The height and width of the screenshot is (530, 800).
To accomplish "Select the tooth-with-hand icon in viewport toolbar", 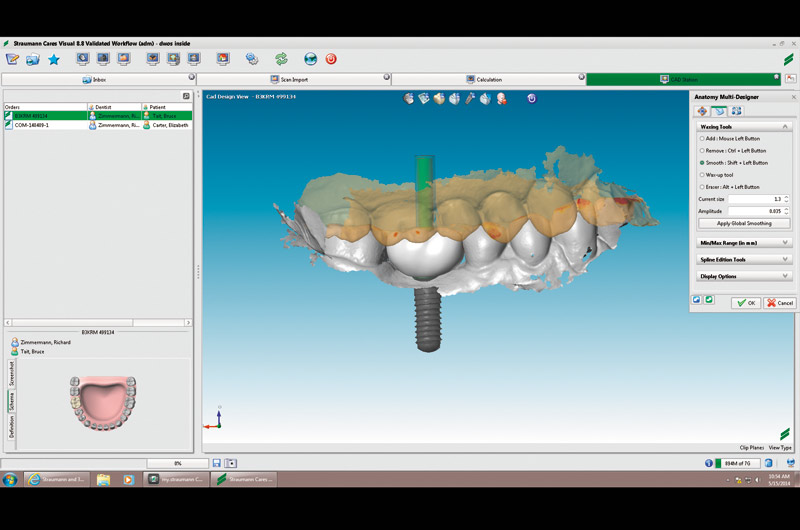I will click(408, 98).
